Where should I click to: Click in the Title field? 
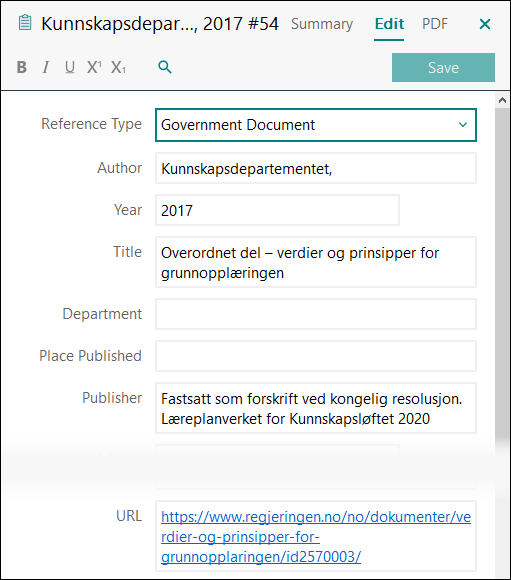[x=316, y=262]
